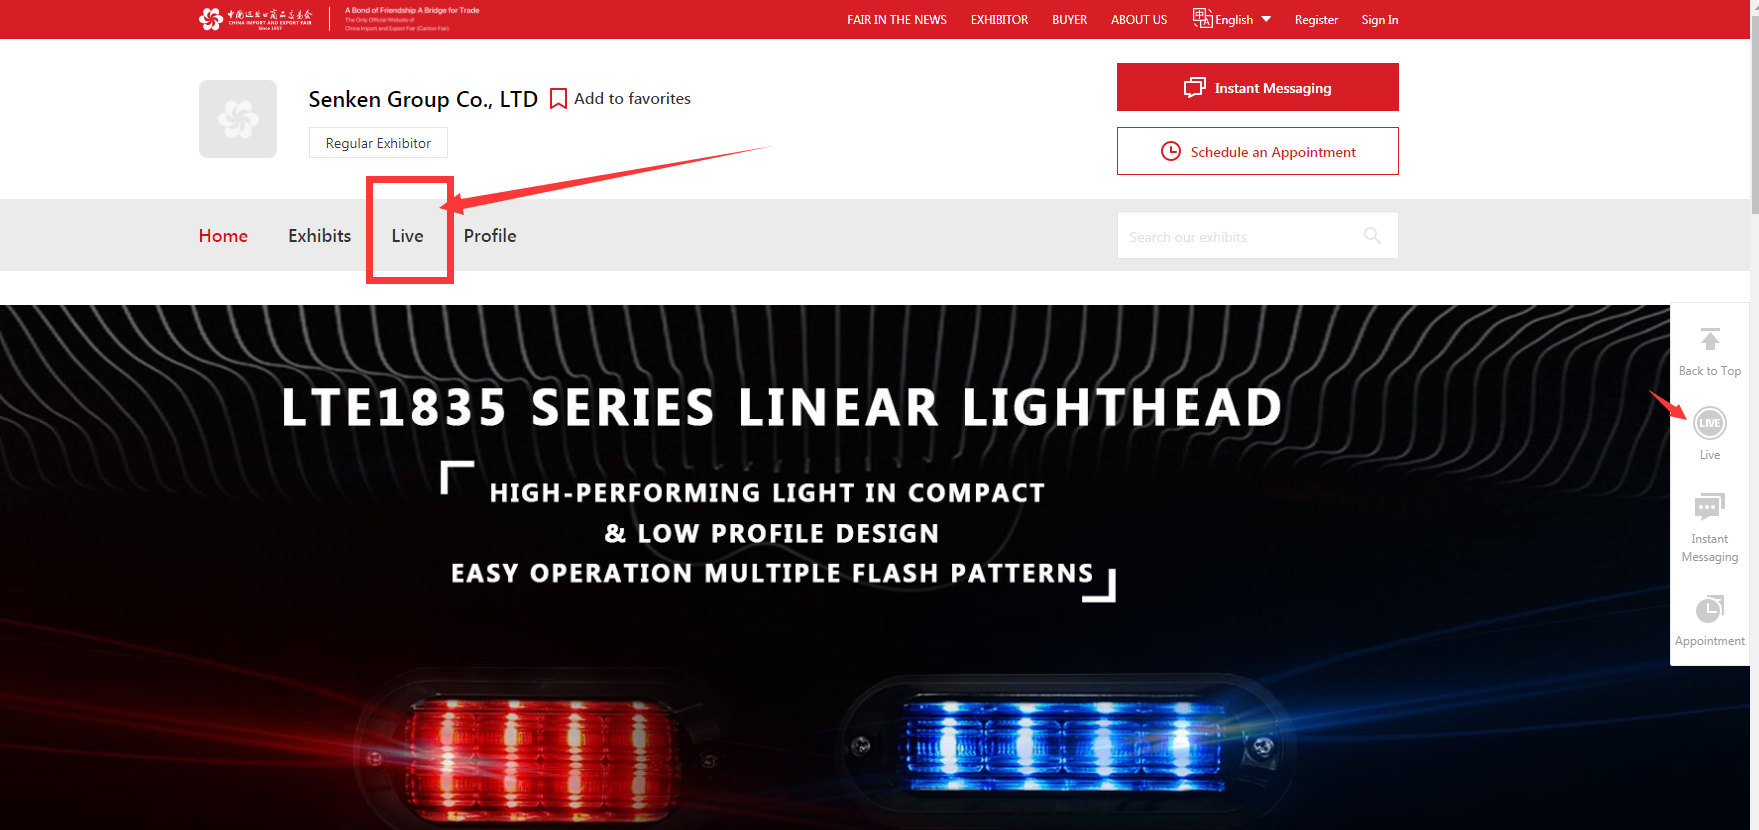Open the circular LIVE icon in sidebar
The width and height of the screenshot is (1759, 830).
(x=1709, y=423)
